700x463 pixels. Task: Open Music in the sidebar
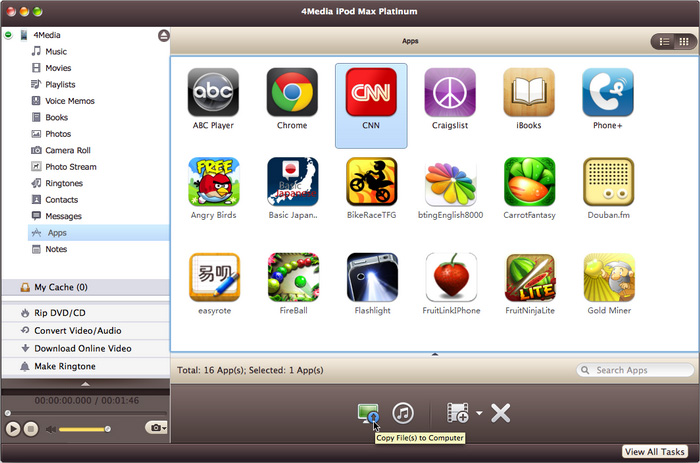click(56, 51)
